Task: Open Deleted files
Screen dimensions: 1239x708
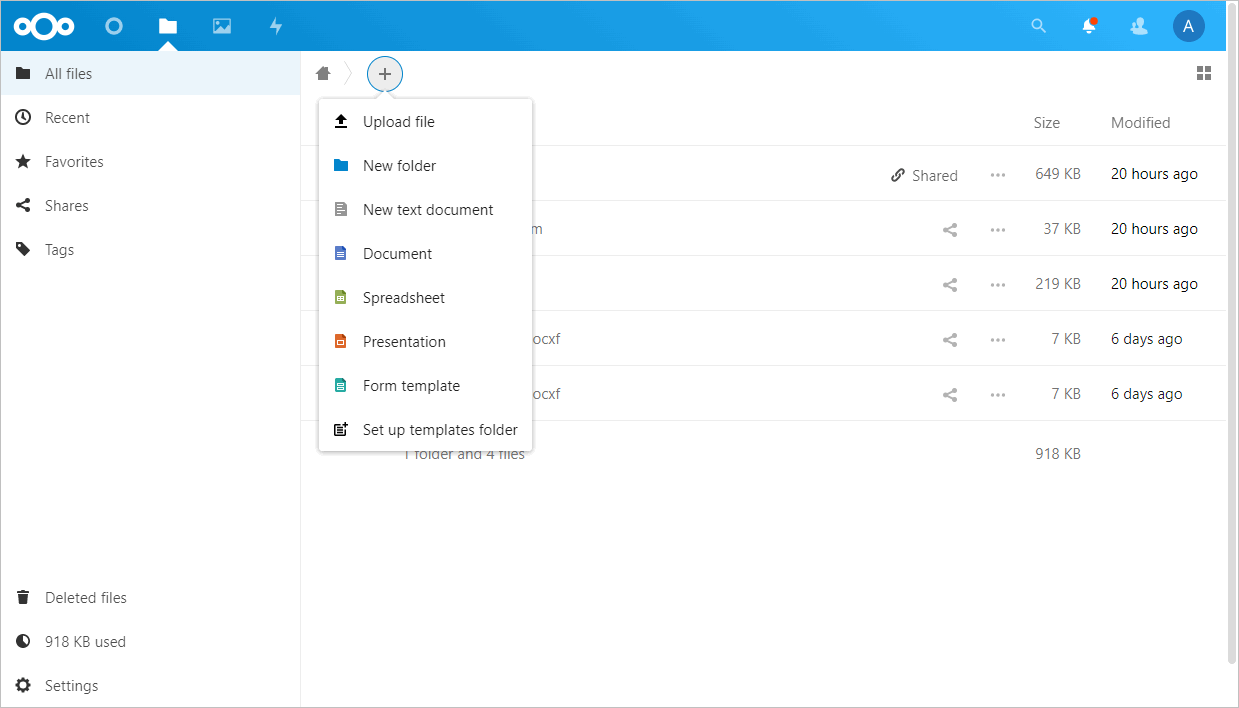Action: (150, 597)
